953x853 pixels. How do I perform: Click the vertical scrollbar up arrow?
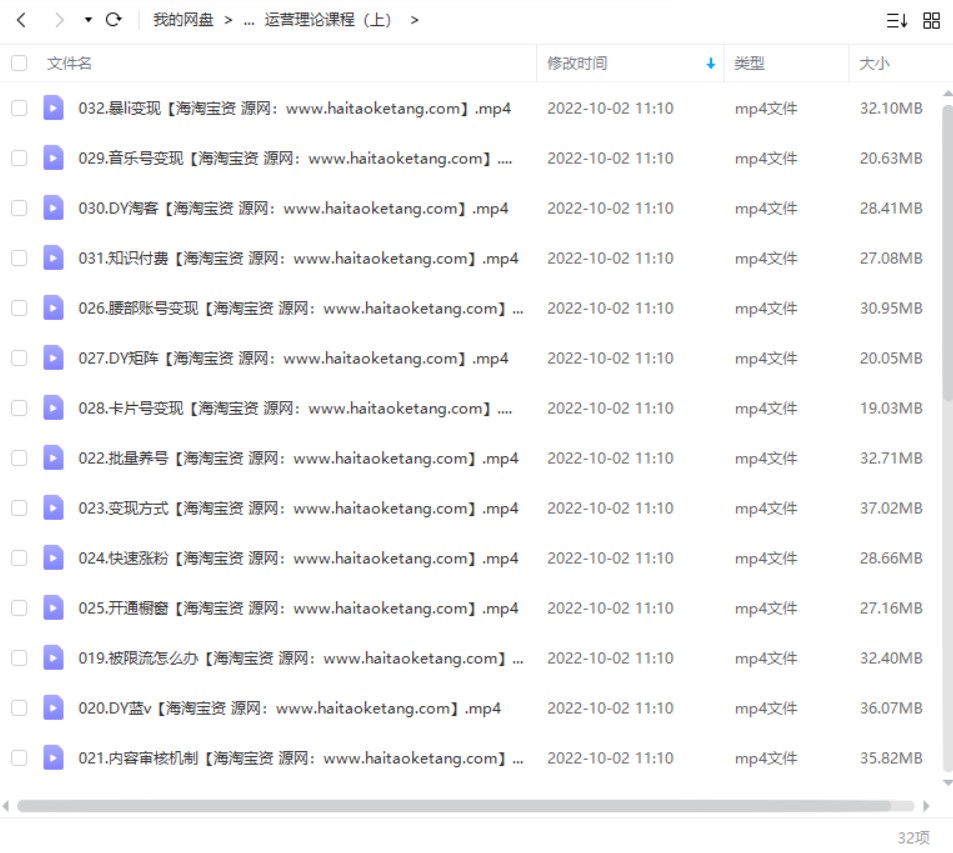coord(948,94)
